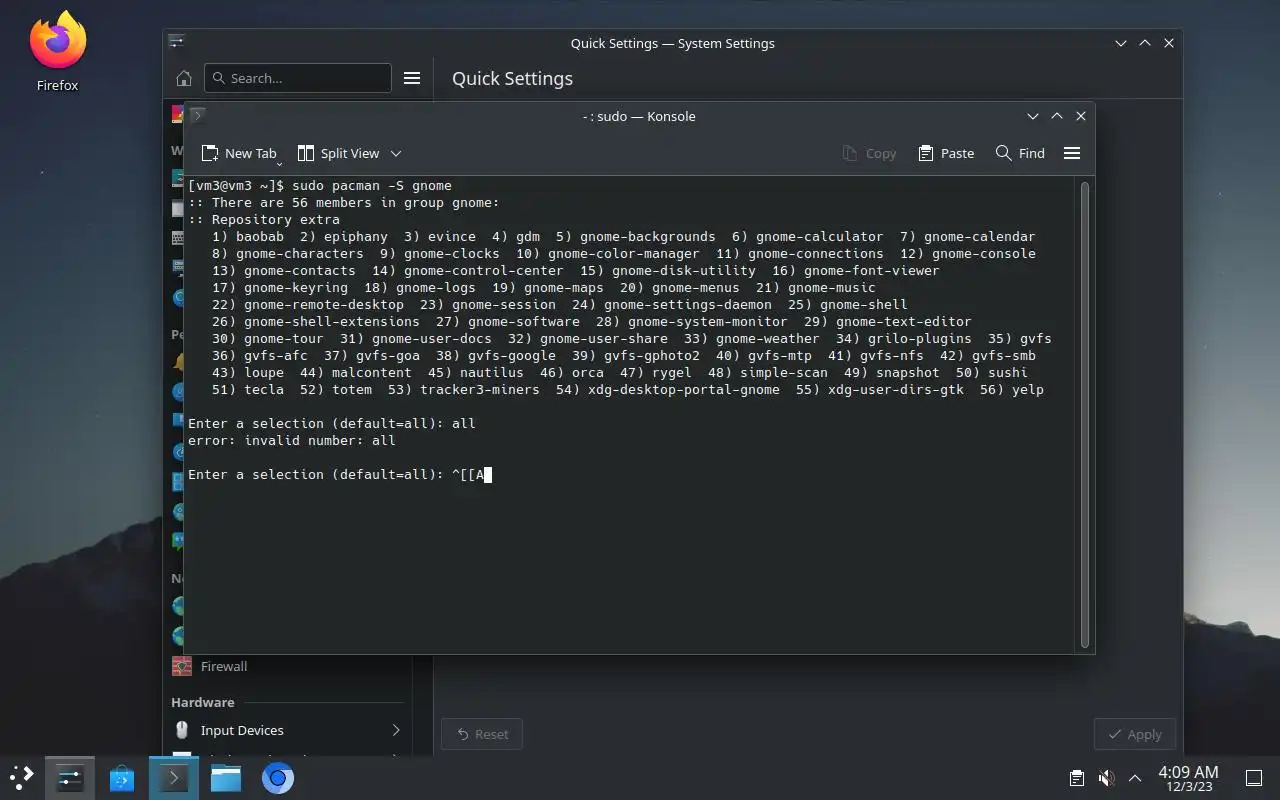Click the ':: Repository extra' line
1280x800 pixels.
(x=264, y=219)
